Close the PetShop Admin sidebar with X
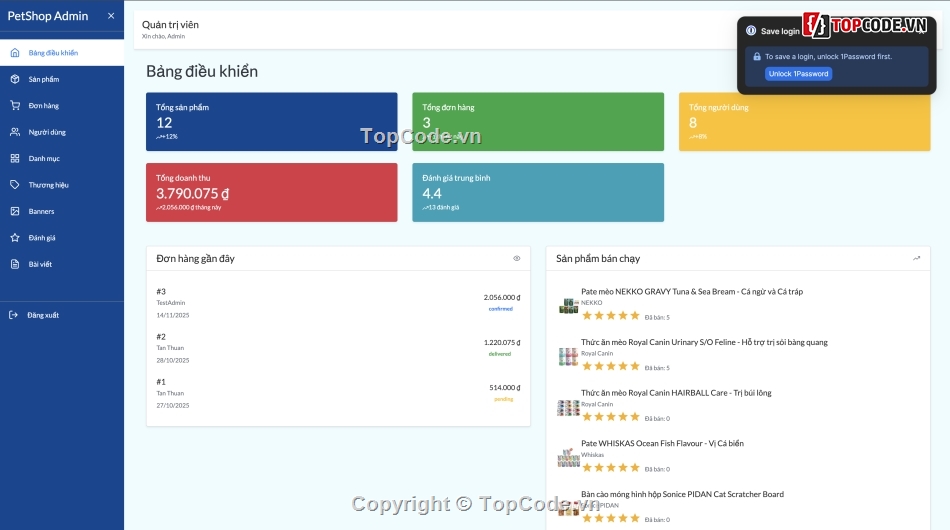The width and height of the screenshot is (950, 530). [x=111, y=16]
